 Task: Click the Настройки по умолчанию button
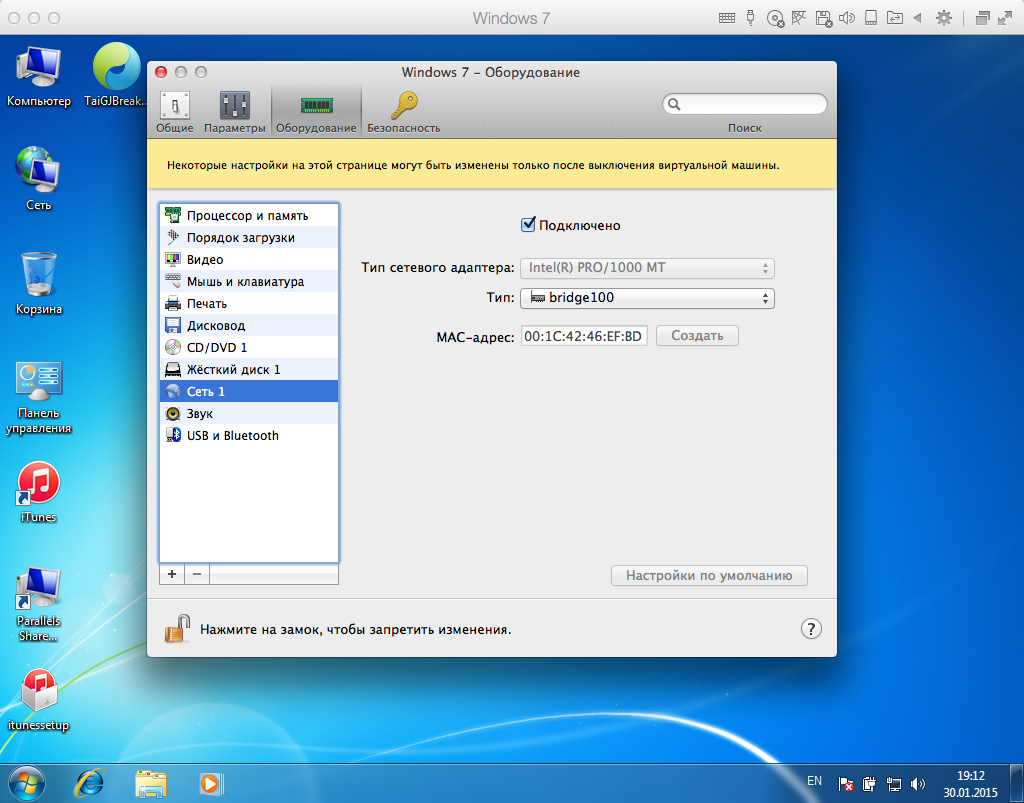coord(709,576)
